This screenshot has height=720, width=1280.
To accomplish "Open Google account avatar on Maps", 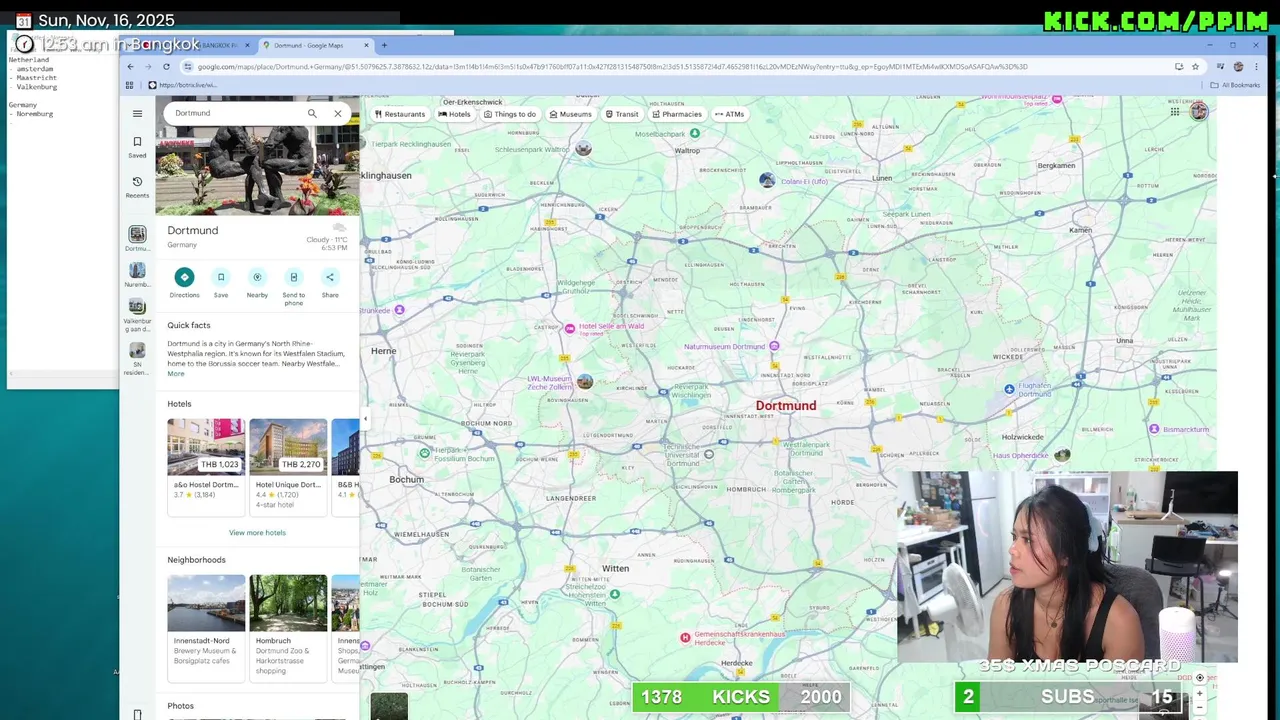I will (1199, 111).
